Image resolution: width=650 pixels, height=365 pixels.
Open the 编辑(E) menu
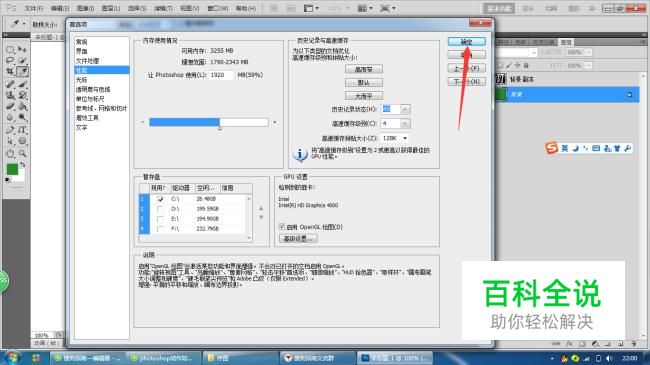coord(60,8)
